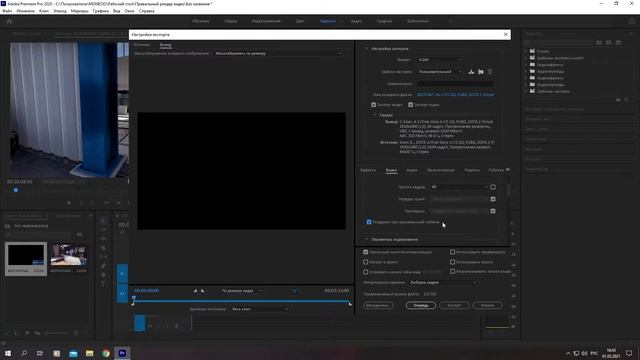The image size is (640, 360).
Task: Open the Подписи tab in export settings
Action: coord(472,170)
